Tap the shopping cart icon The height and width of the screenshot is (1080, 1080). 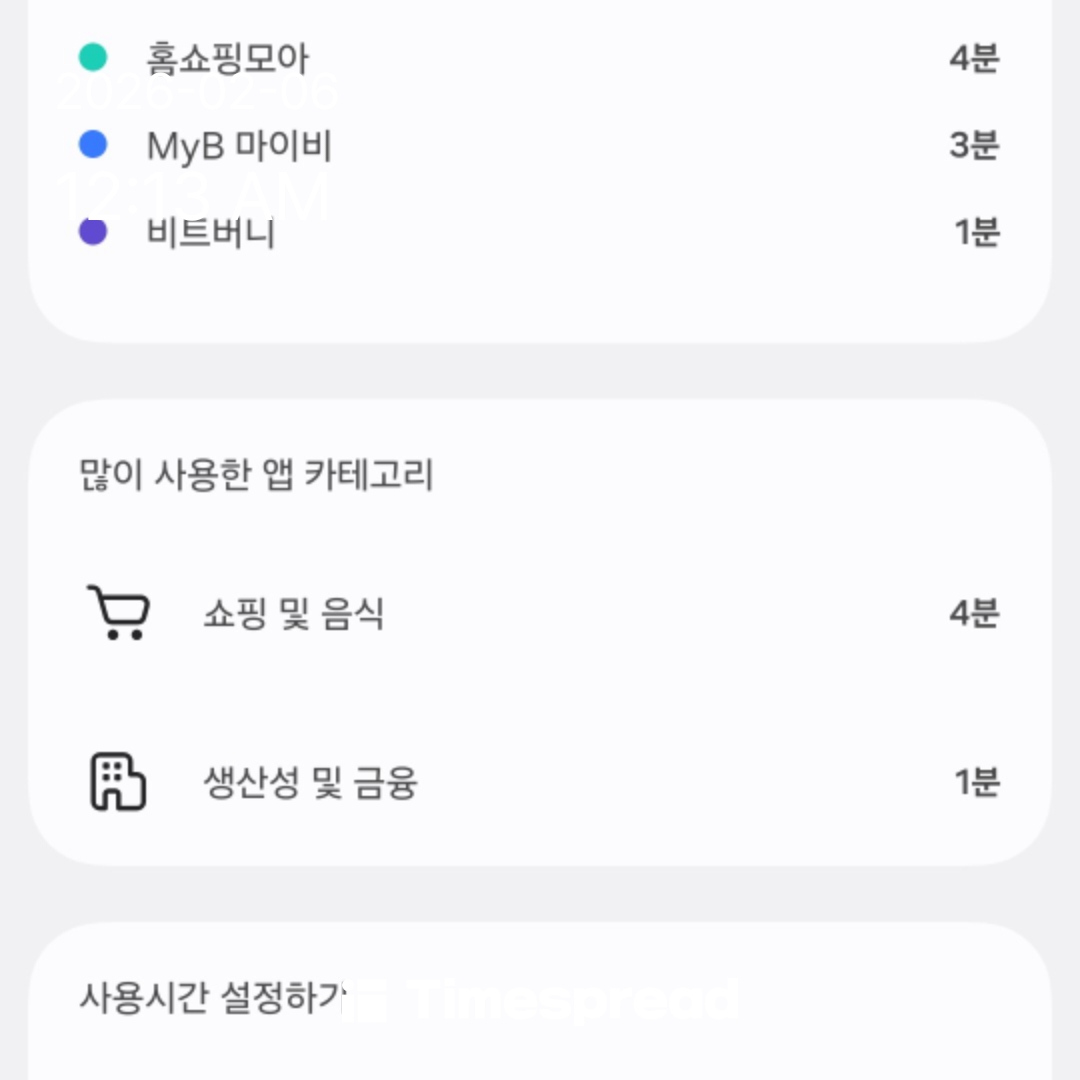coord(118,612)
